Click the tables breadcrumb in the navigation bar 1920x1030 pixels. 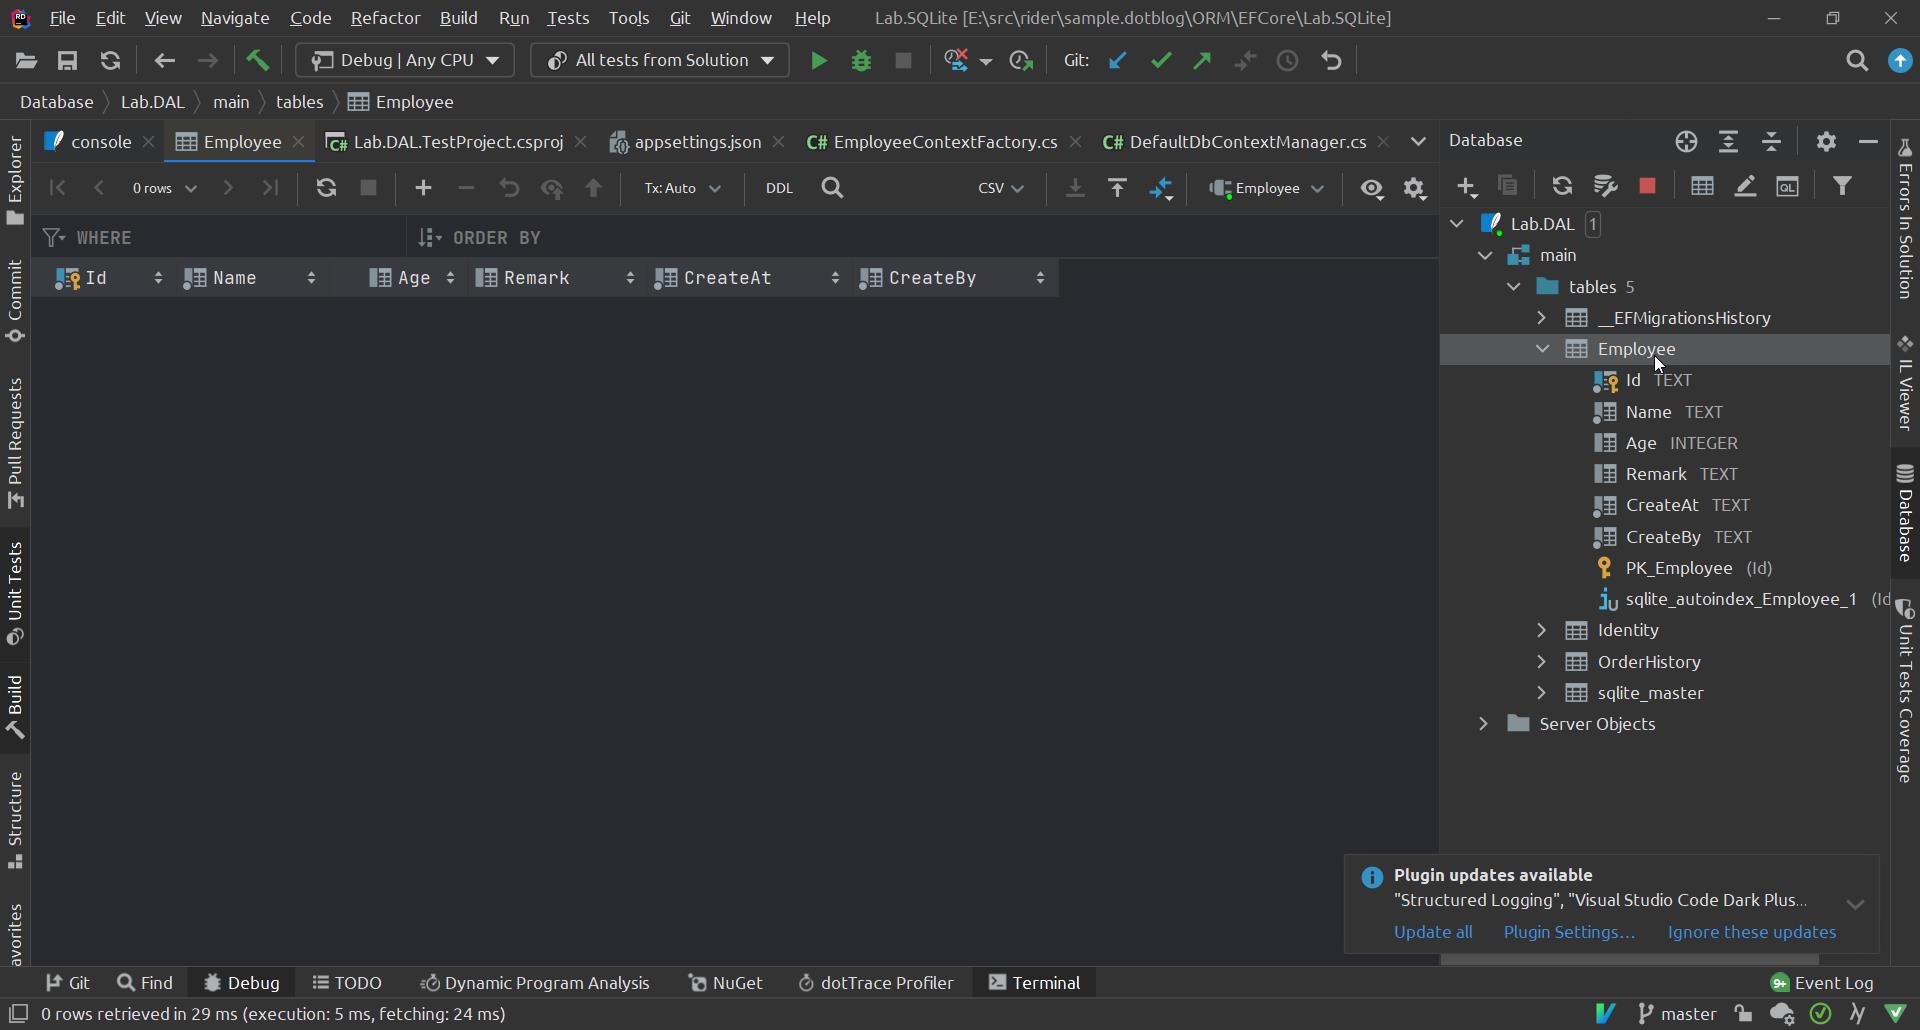click(299, 101)
